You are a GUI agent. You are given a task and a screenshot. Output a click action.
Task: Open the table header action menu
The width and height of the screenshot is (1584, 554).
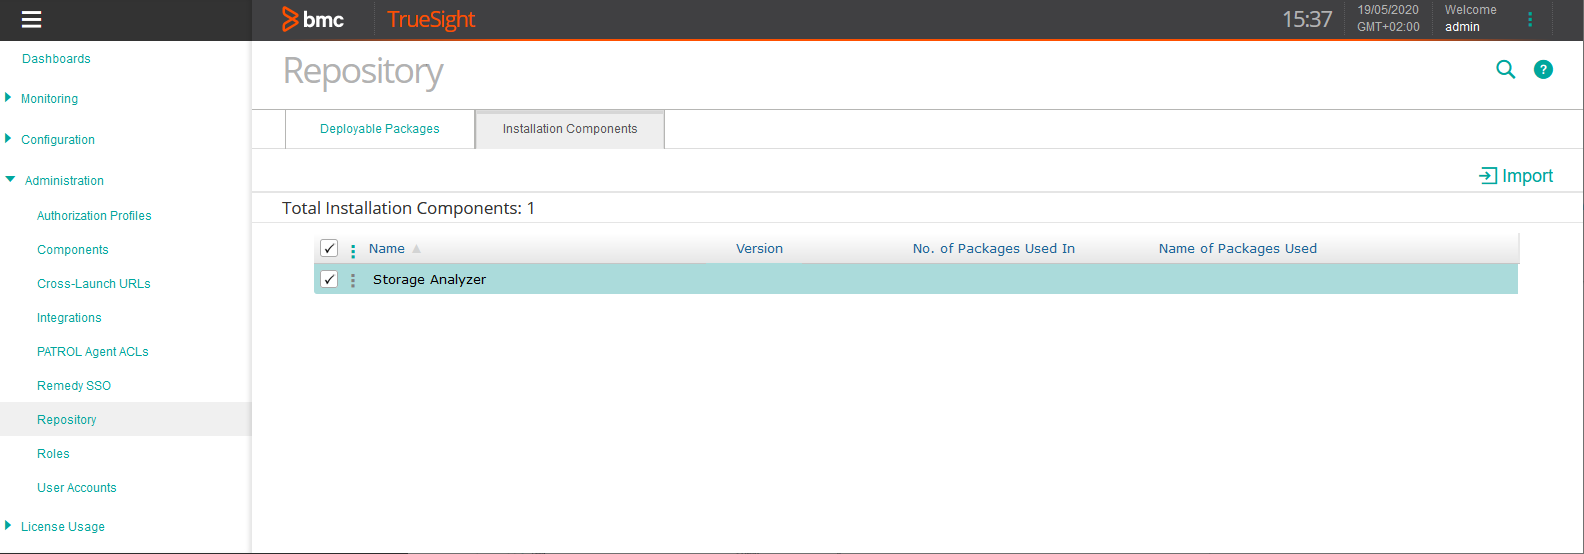[353, 250]
